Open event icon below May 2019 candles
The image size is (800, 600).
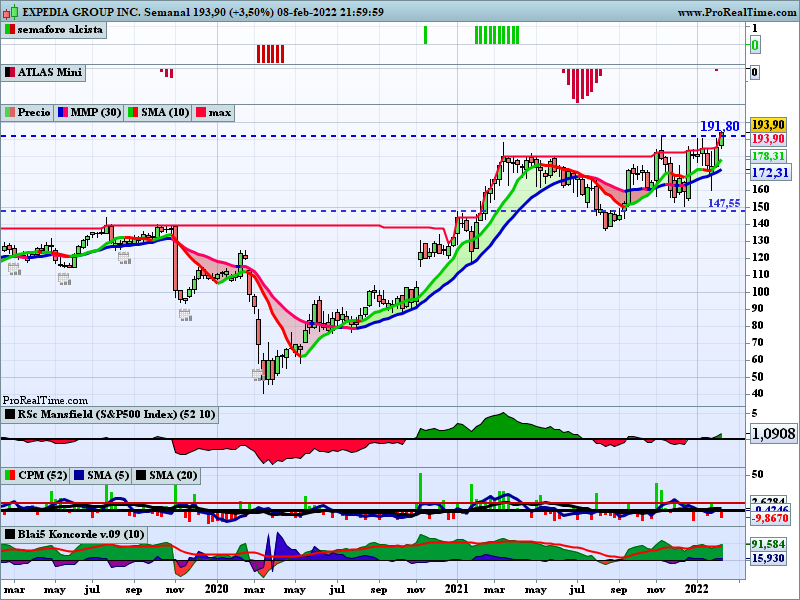[x=64, y=279]
